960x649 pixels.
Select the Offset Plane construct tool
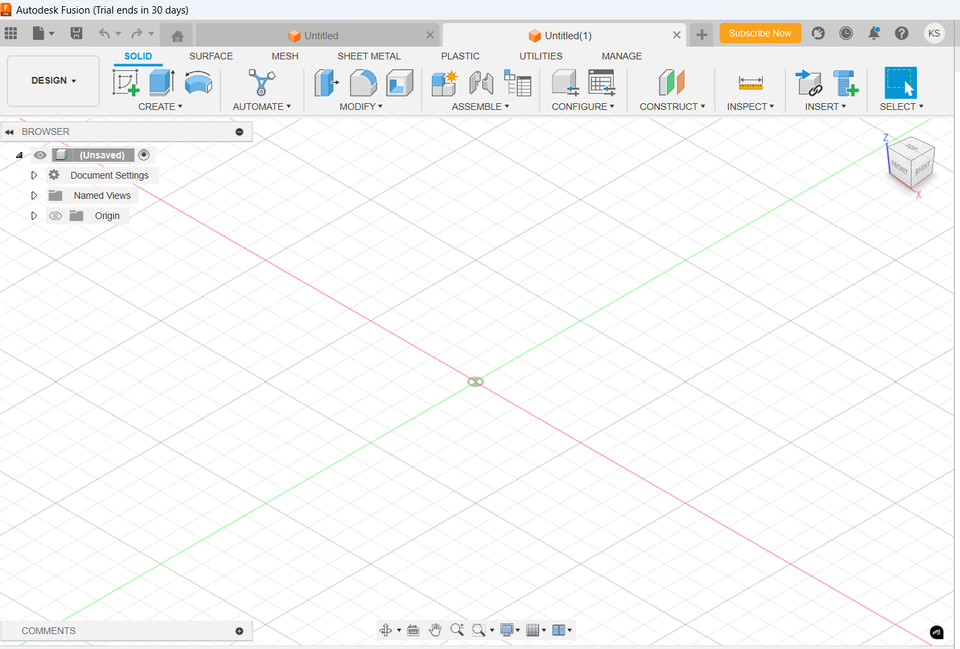pos(672,83)
